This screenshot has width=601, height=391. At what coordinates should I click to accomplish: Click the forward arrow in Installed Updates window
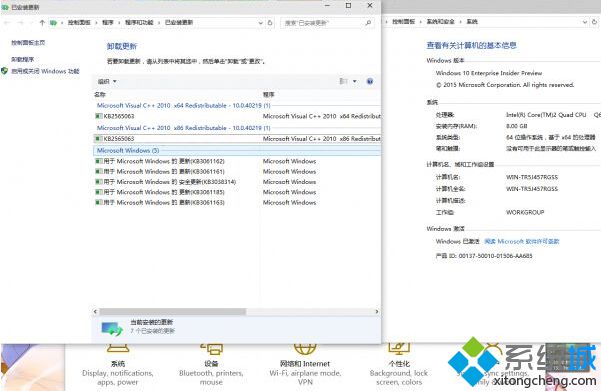coord(21,23)
